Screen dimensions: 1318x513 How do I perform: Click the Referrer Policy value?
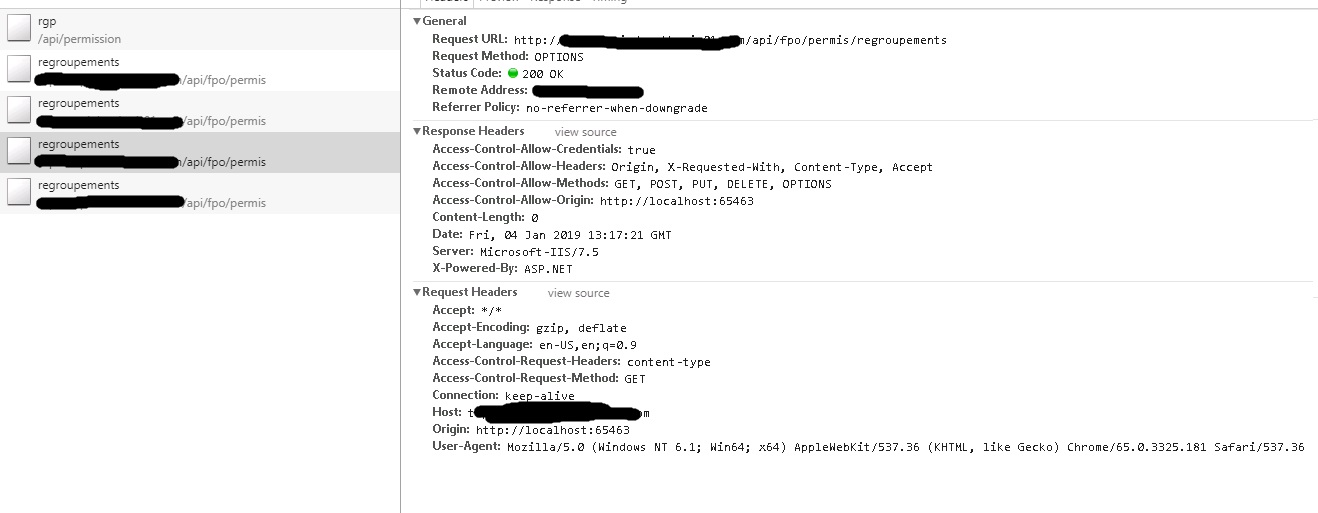617,108
